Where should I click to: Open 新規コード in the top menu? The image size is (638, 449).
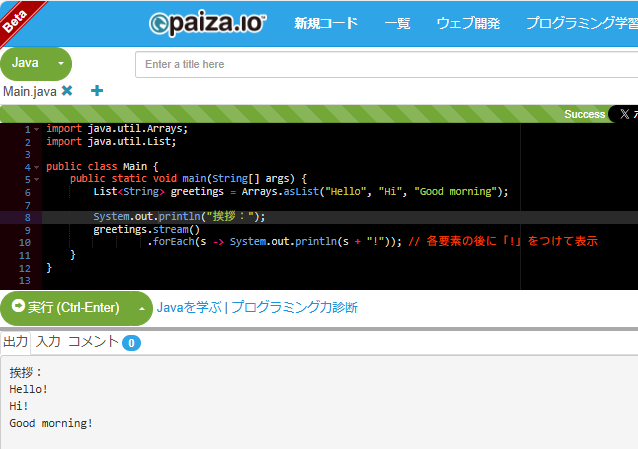(325, 24)
